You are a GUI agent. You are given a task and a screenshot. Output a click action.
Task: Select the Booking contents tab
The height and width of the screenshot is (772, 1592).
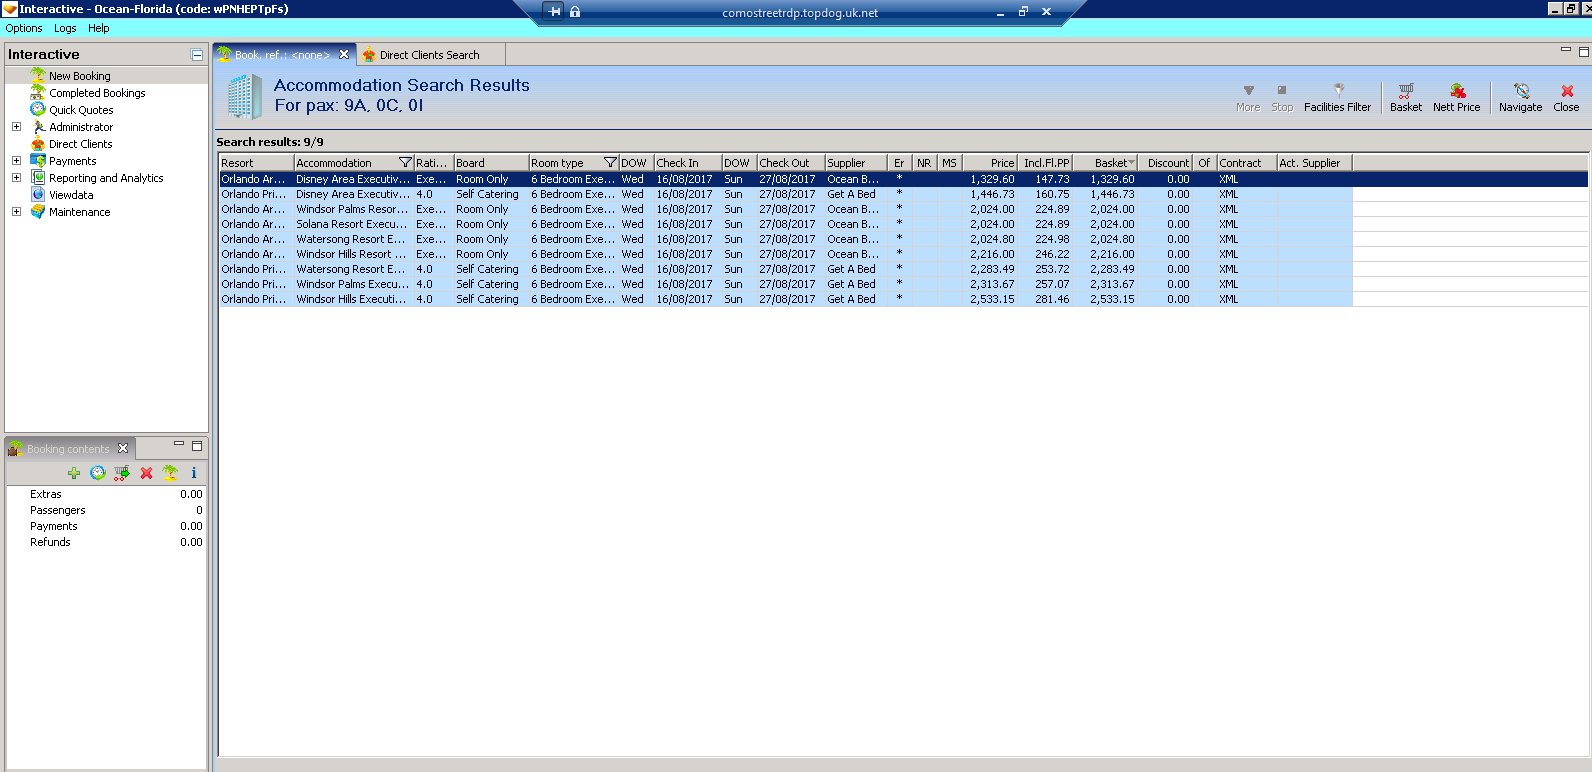tap(68, 449)
